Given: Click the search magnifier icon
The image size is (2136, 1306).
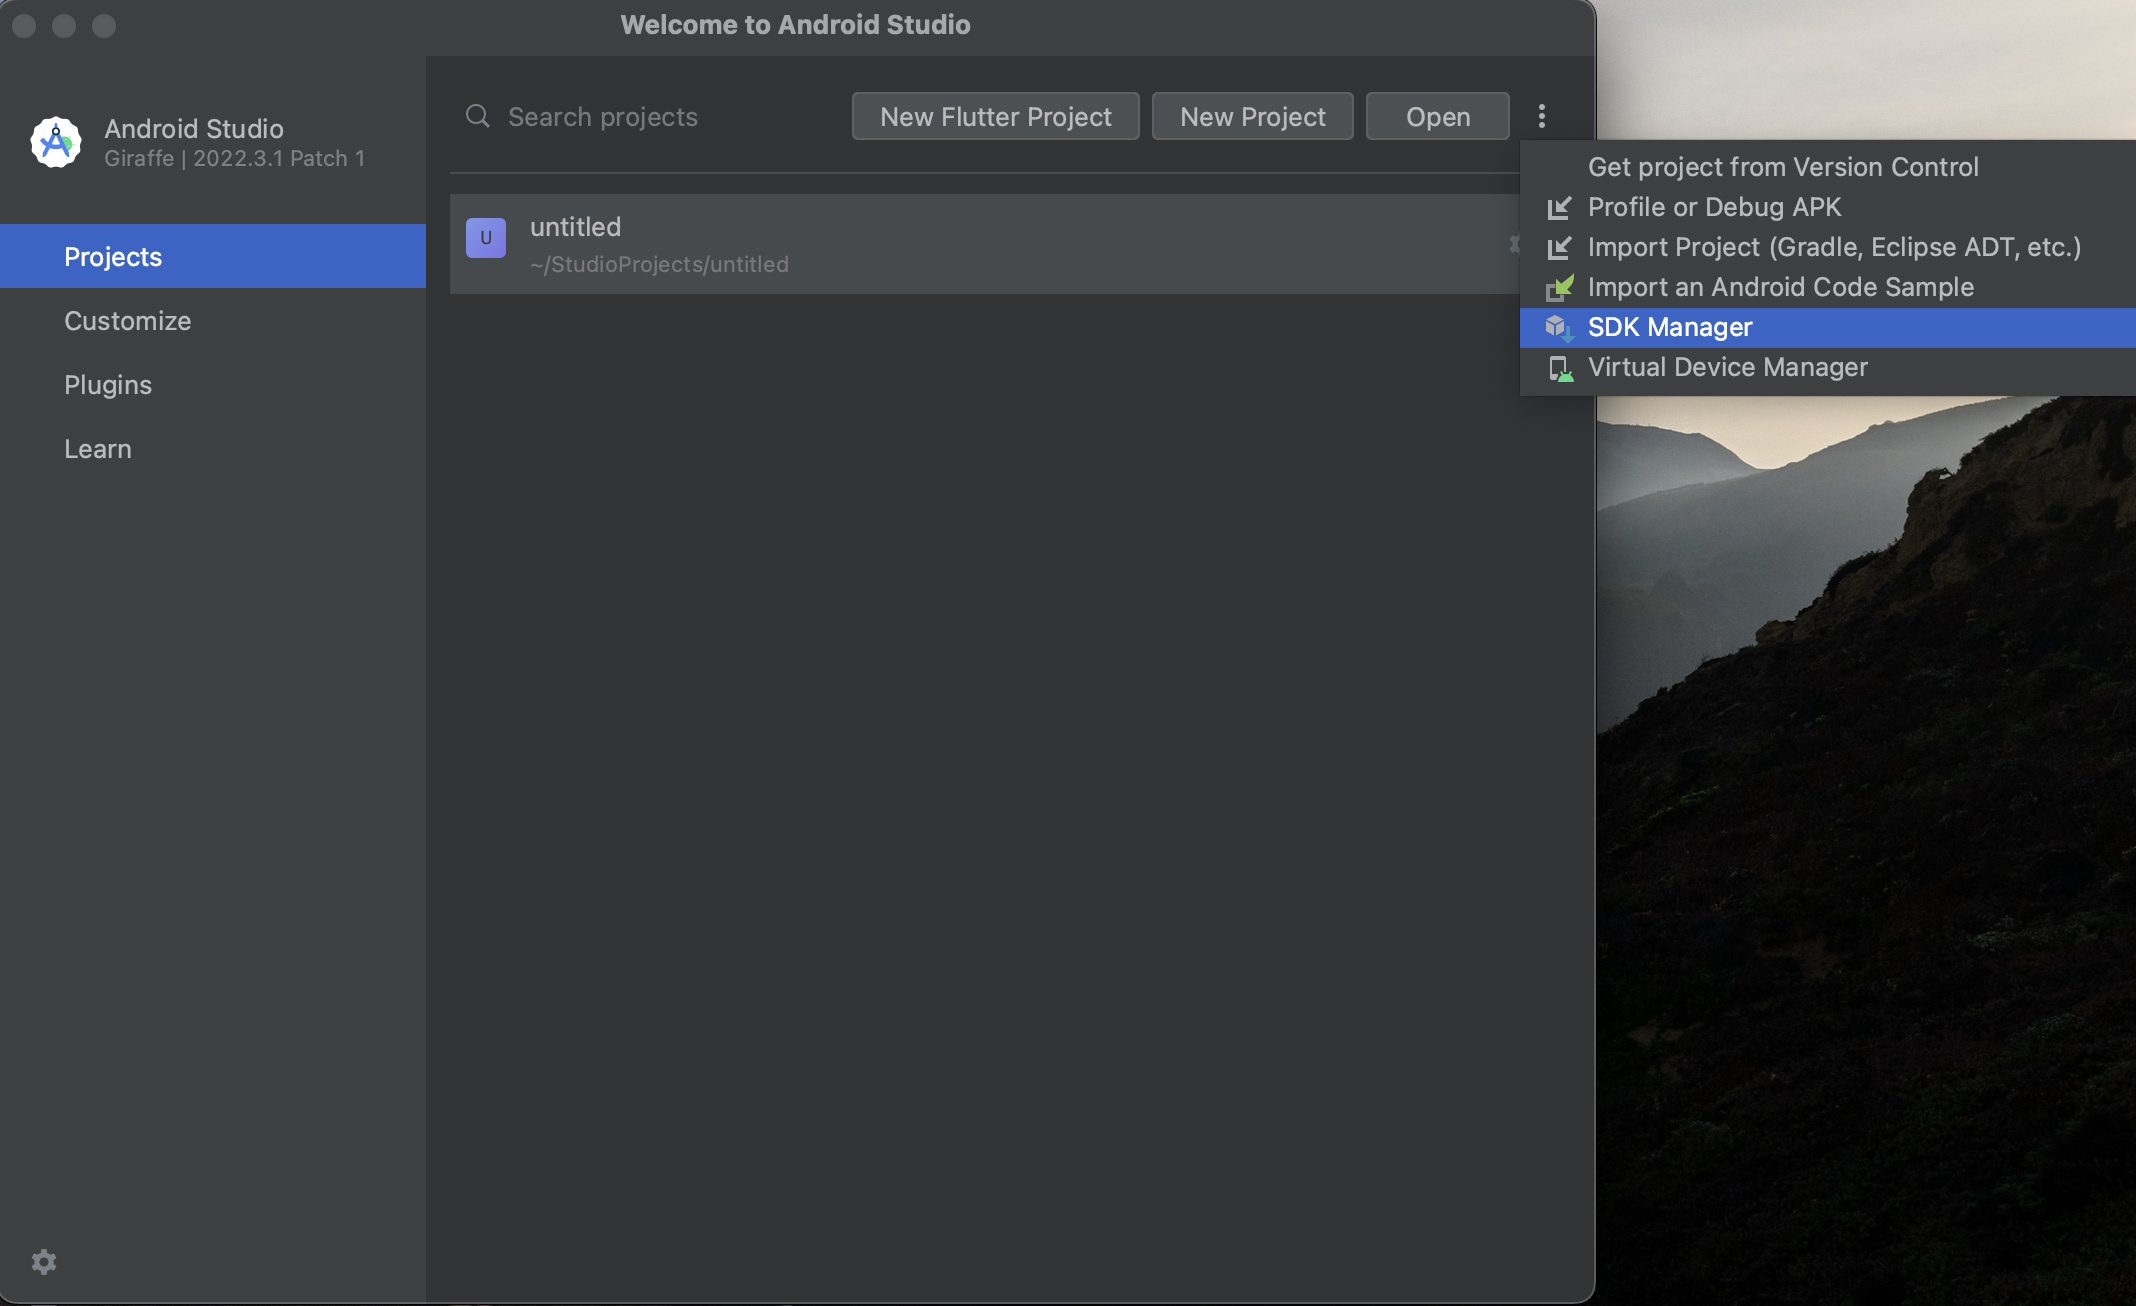Looking at the screenshot, I should 478,116.
